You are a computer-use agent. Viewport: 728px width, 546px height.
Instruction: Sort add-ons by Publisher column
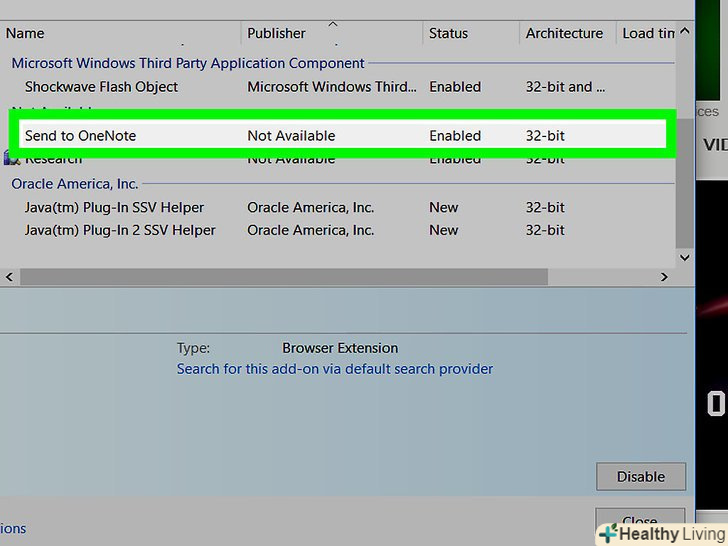(332, 33)
